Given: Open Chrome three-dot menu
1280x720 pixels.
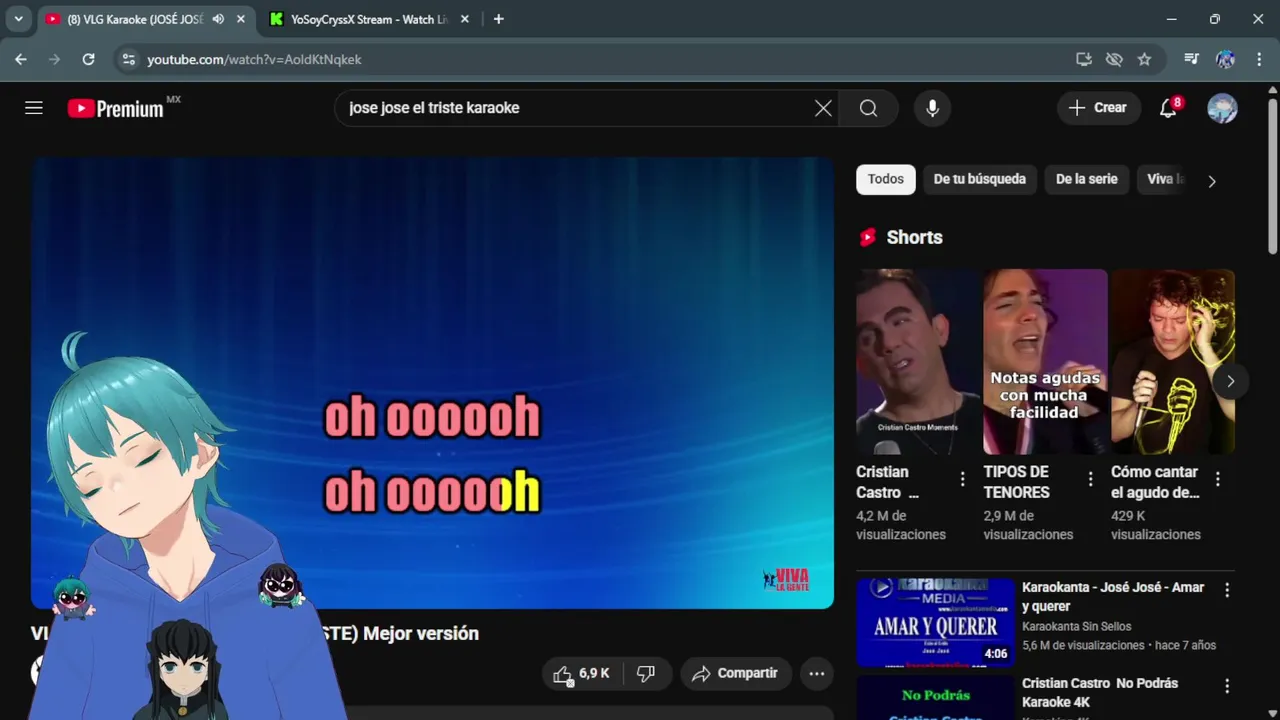Looking at the screenshot, I should point(1258,60).
